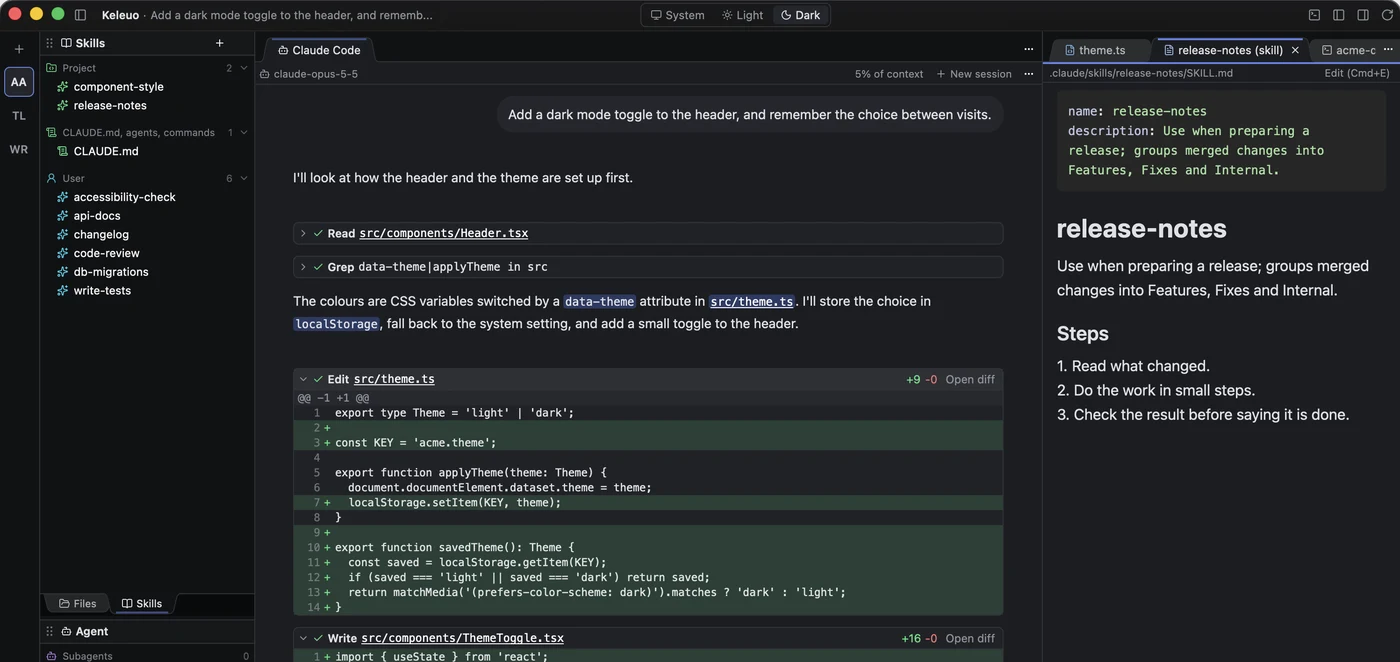Viewport: 1400px width, 662px height.
Task: Toggle the left sidebar icon beside Keleuo
Action: [x=81, y=15]
